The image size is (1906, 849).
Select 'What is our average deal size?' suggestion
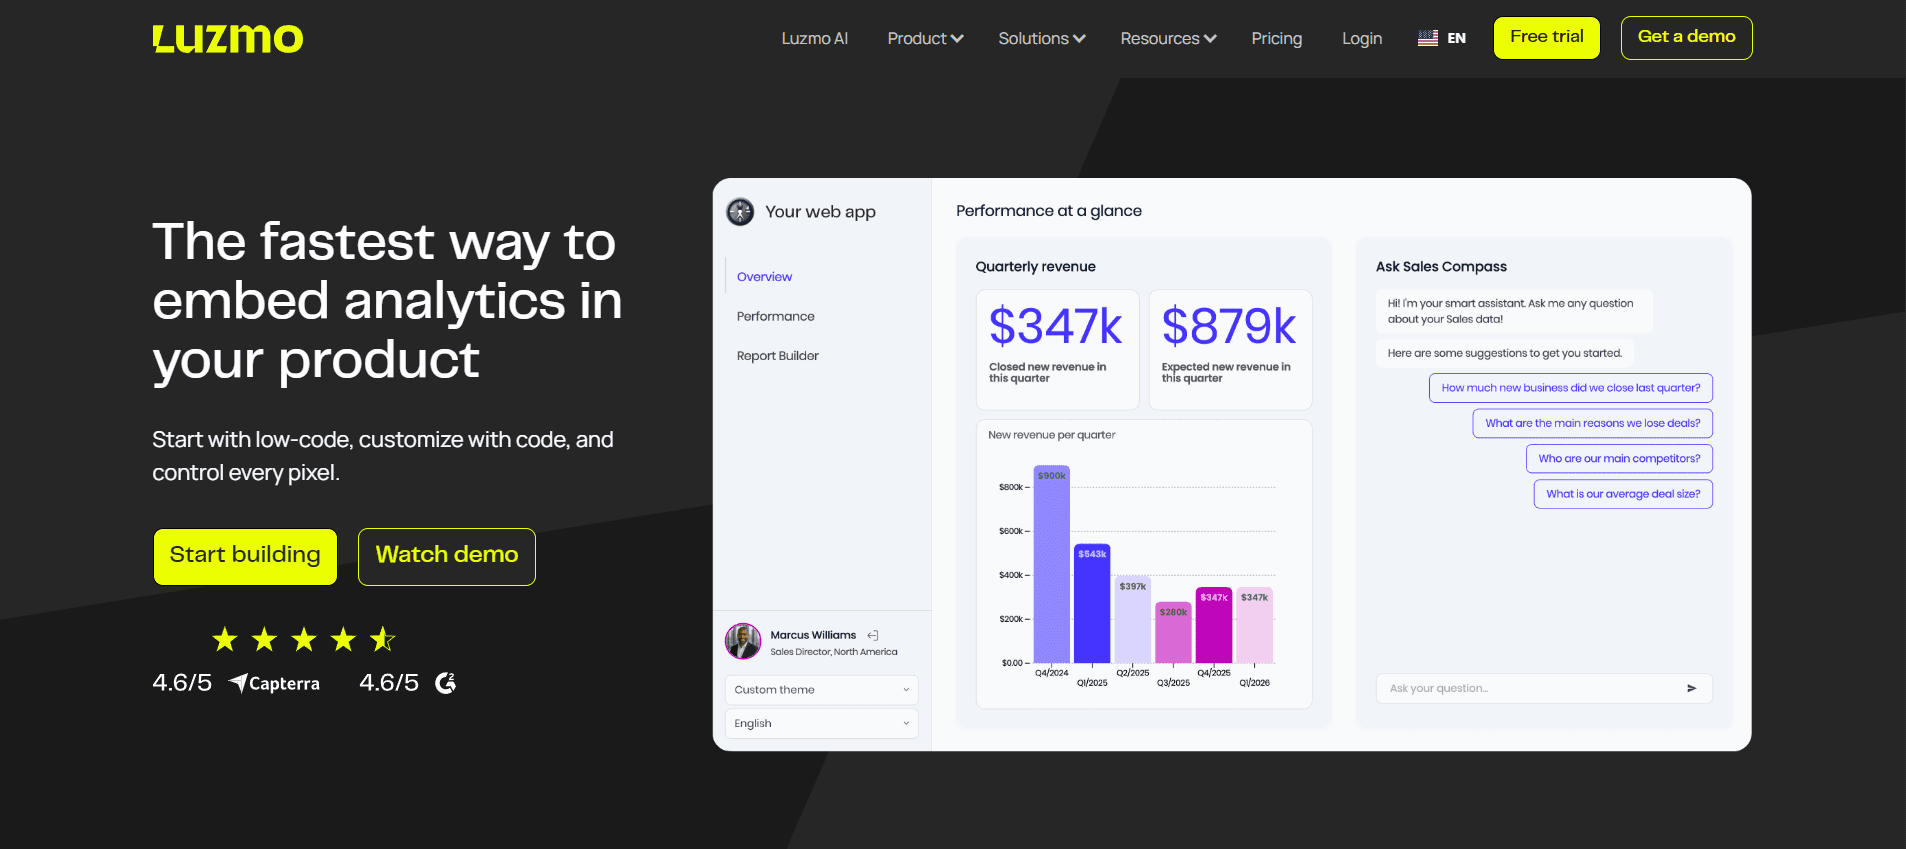tap(1623, 494)
